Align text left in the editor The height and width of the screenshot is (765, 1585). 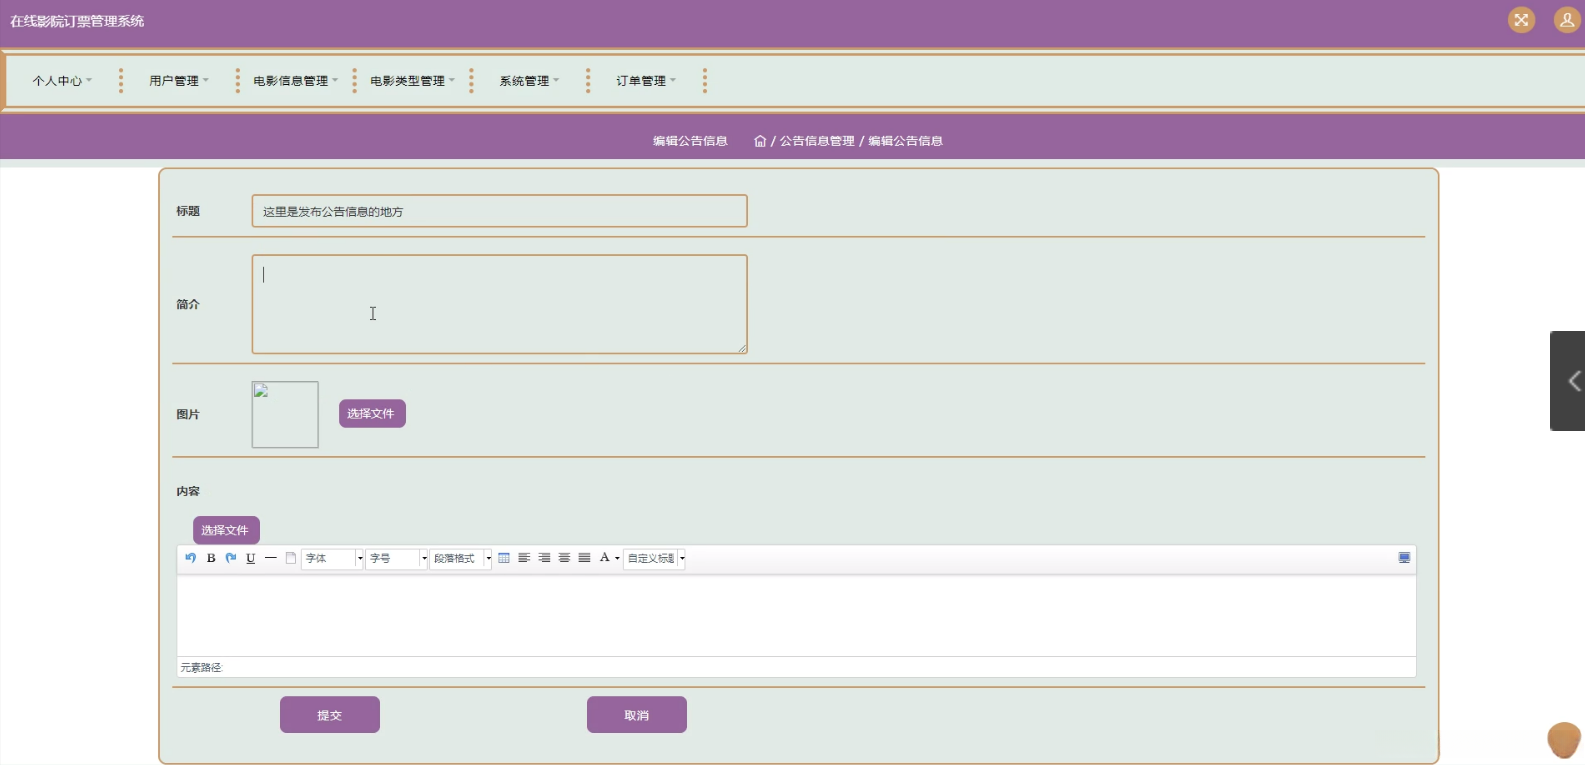pyautogui.click(x=524, y=558)
